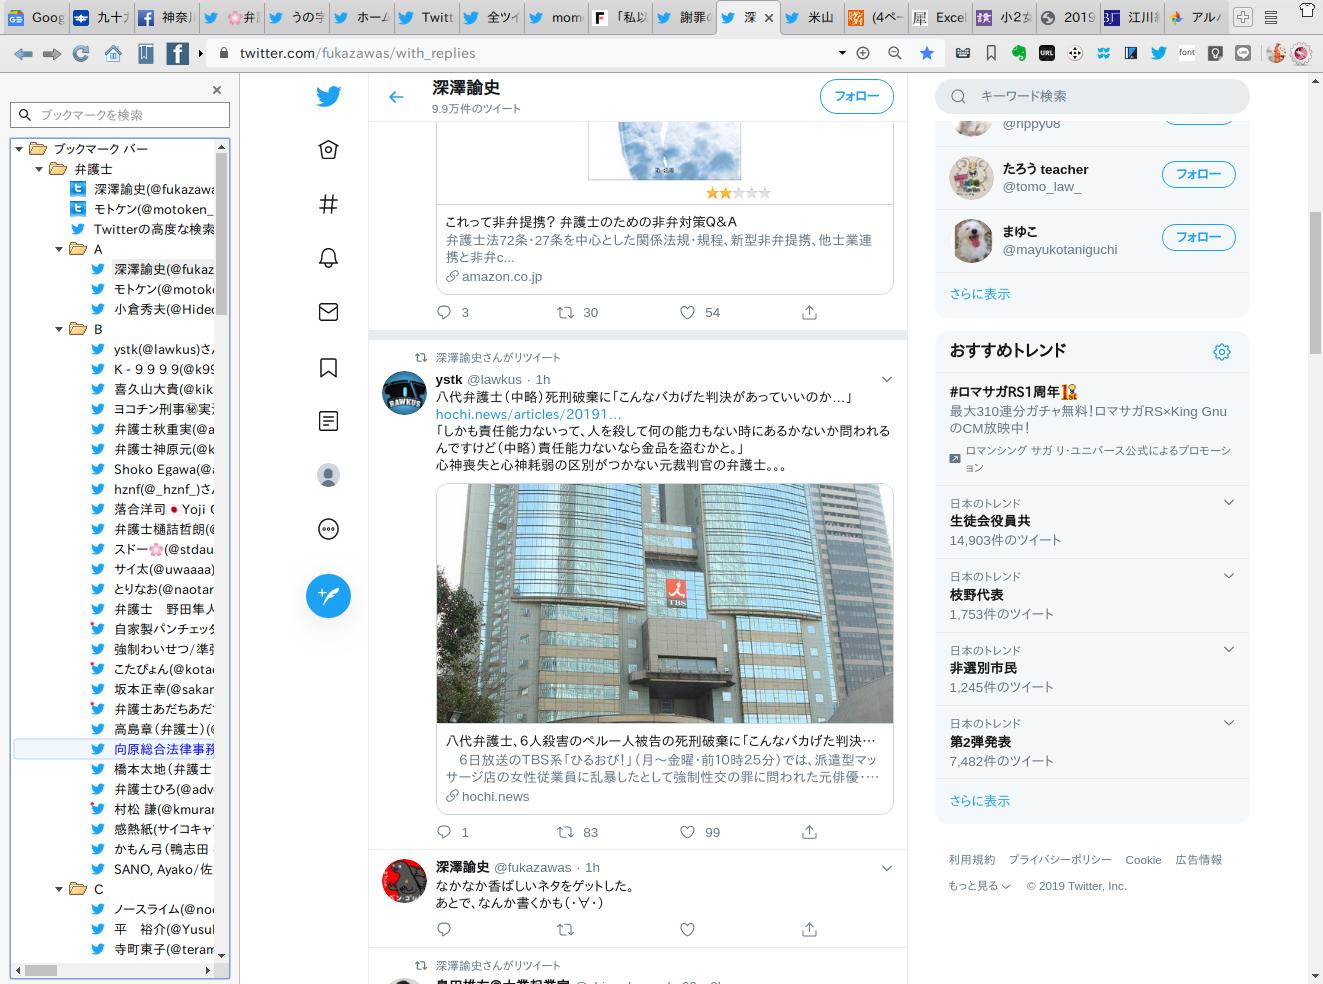Show more trends with さらに表示 link
The height and width of the screenshot is (984, 1323).
980,801
